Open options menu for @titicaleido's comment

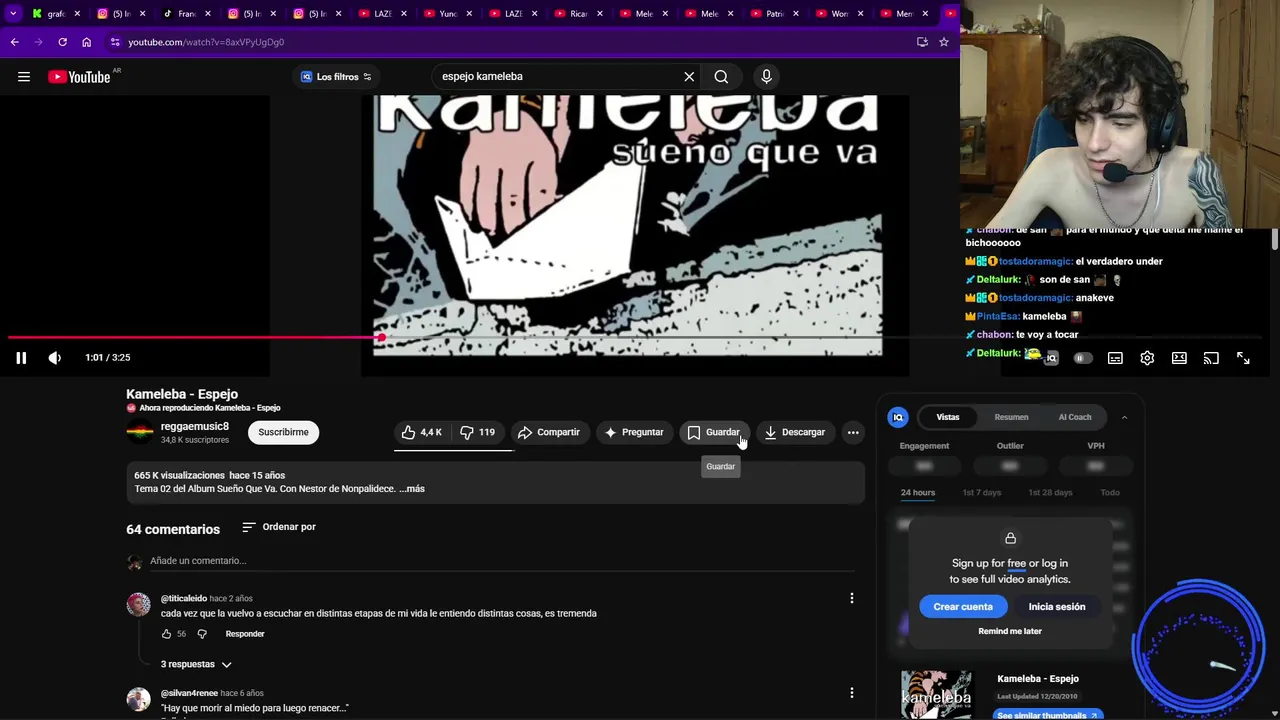[x=852, y=598]
